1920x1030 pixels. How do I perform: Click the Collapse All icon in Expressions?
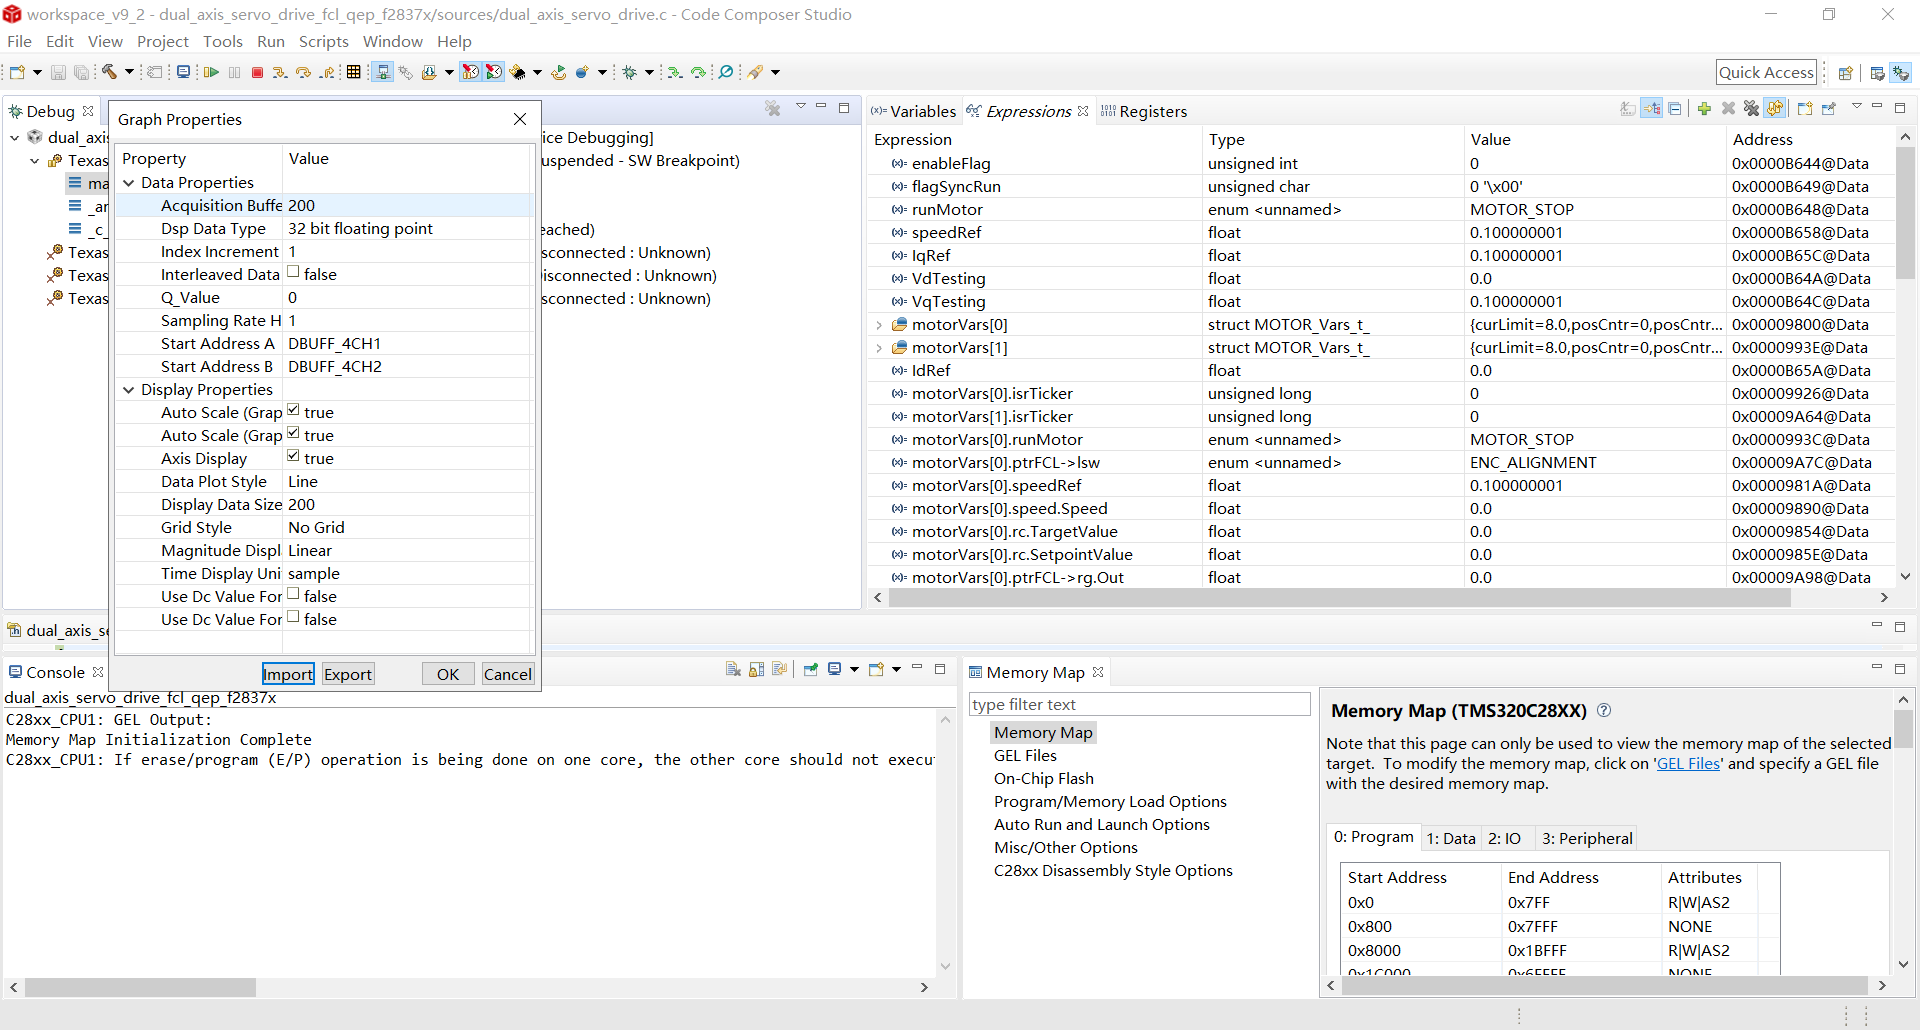point(1675,109)
